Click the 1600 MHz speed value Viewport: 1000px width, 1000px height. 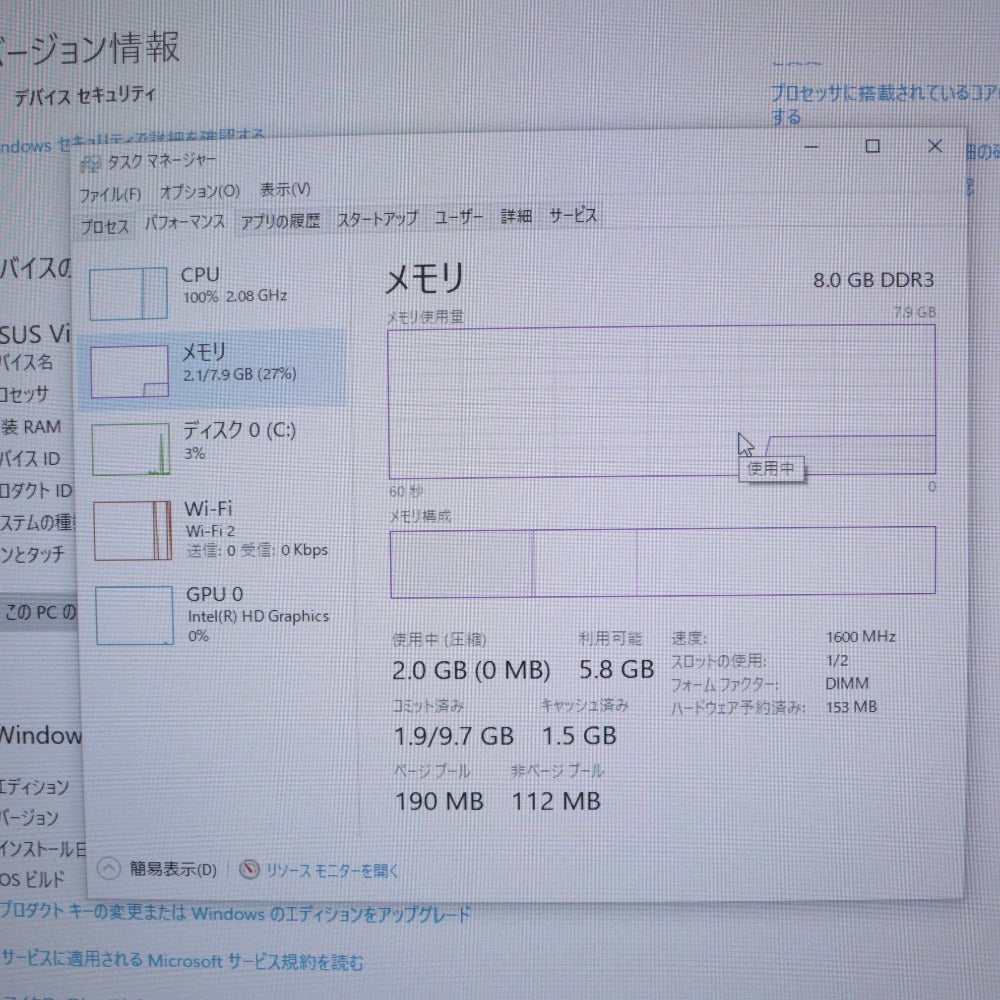click(x=860, y=636)
